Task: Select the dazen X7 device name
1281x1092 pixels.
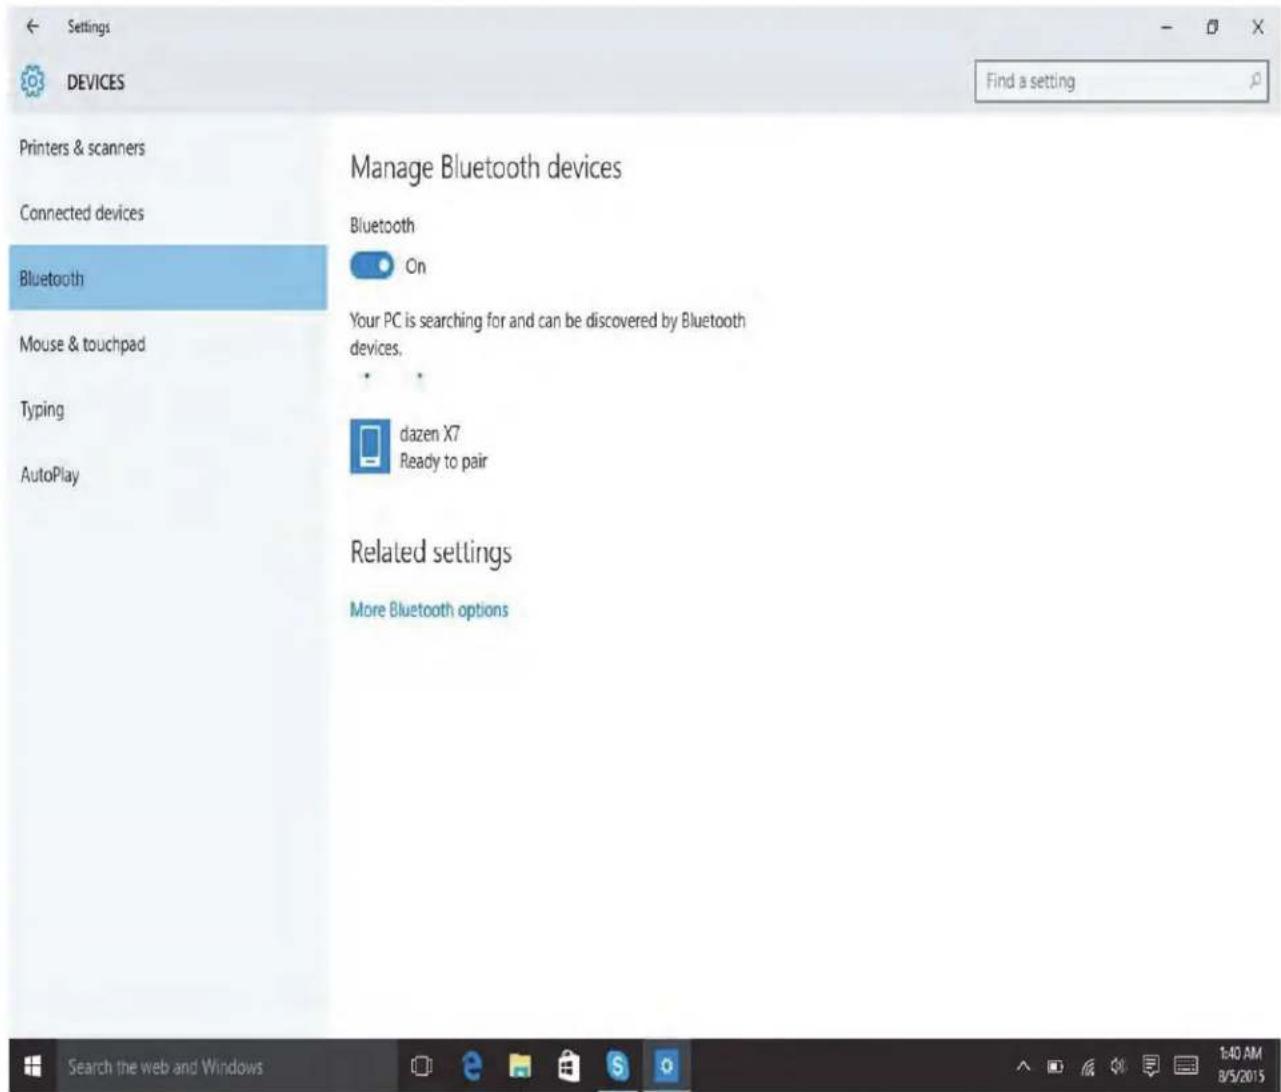Action: coord(430,434)
